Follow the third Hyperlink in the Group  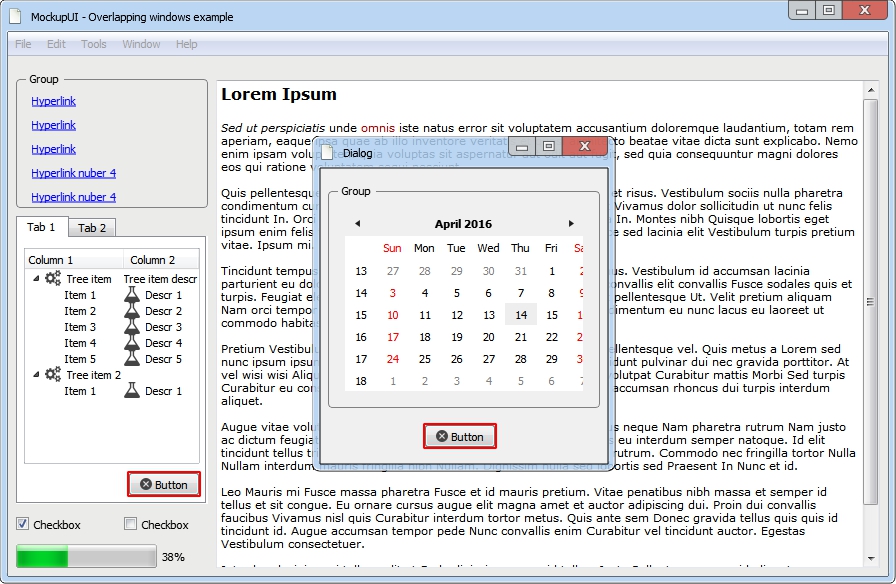(x=54, y=149)
